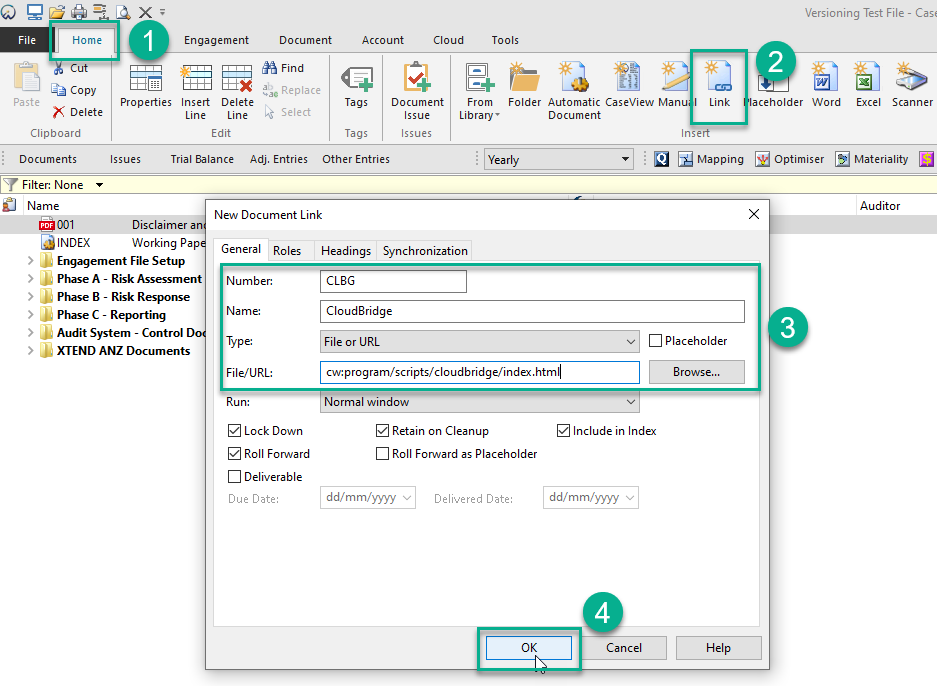Viewport: 937px width, 686px height.
Task: Toggle the Roll Forward checkbox
Action: pos(234,454)
